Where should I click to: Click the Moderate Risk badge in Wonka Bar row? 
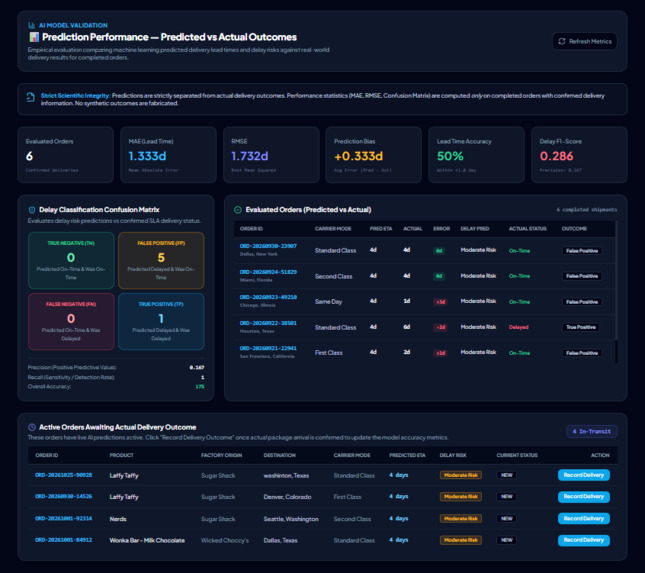pyautogui.click(x=460, y=540)
